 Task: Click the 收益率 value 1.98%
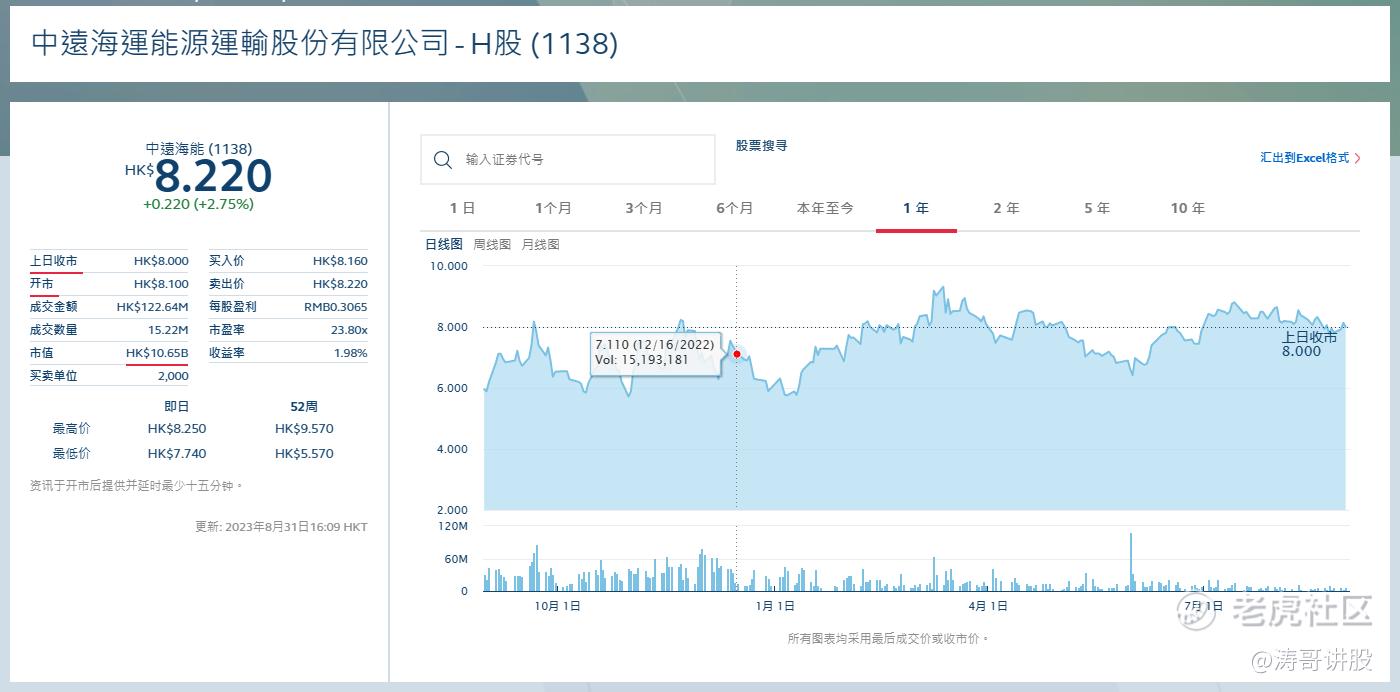tap(351, 353)
